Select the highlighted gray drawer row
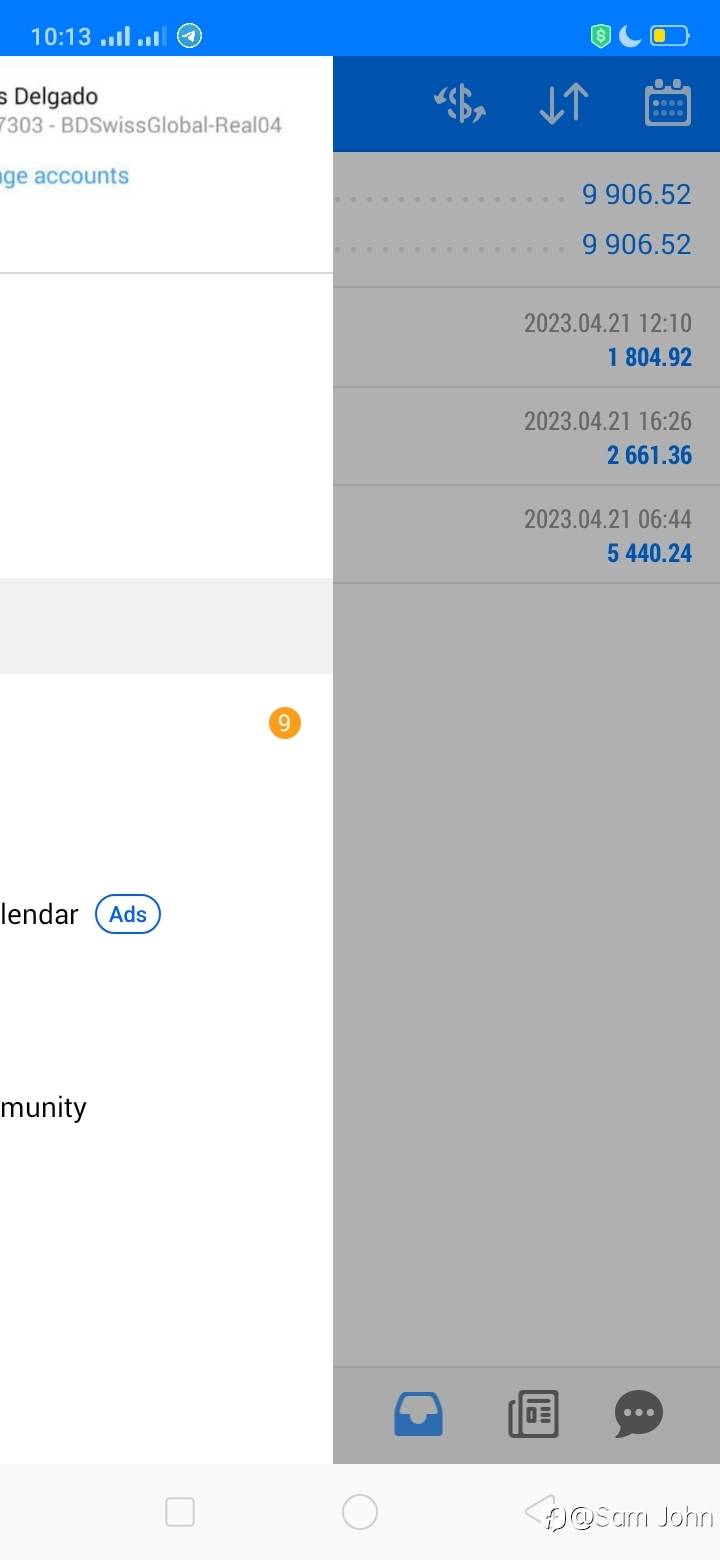 pyautogui.click(x=166, y=626)
